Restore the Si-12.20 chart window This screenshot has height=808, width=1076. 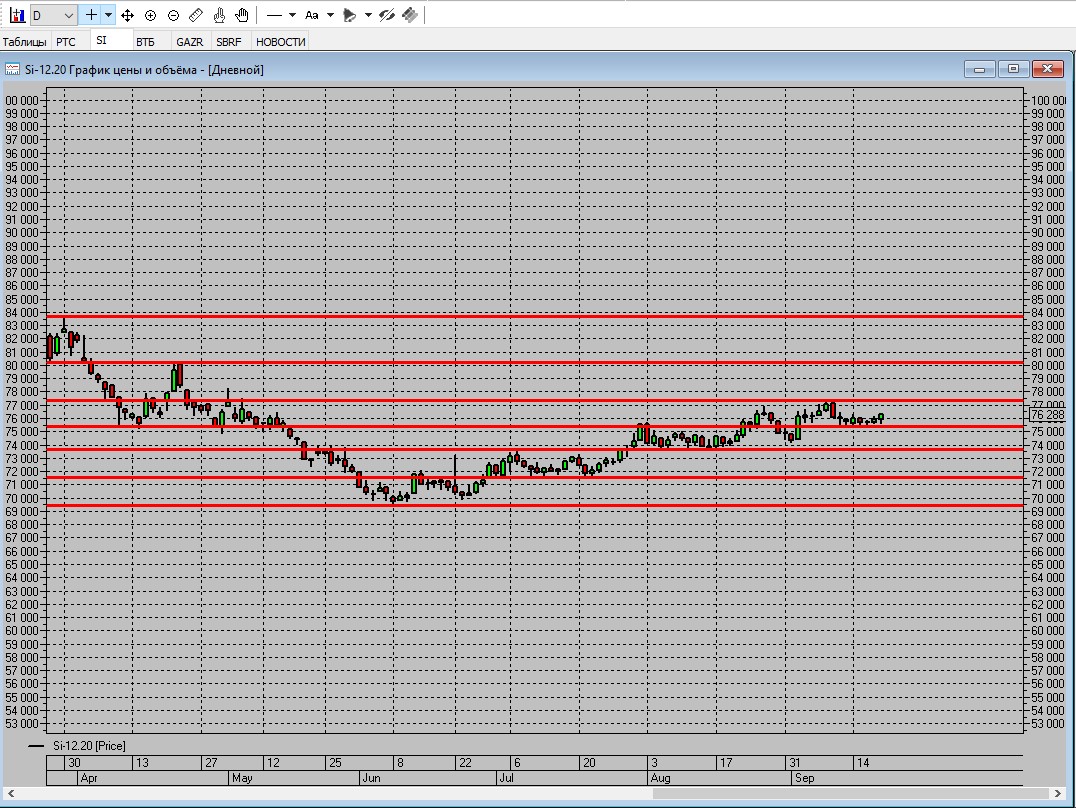[1014, 69]
